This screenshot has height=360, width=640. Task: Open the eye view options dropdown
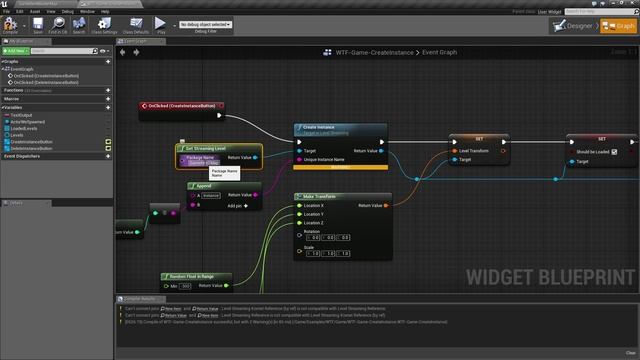pos(104,51)
